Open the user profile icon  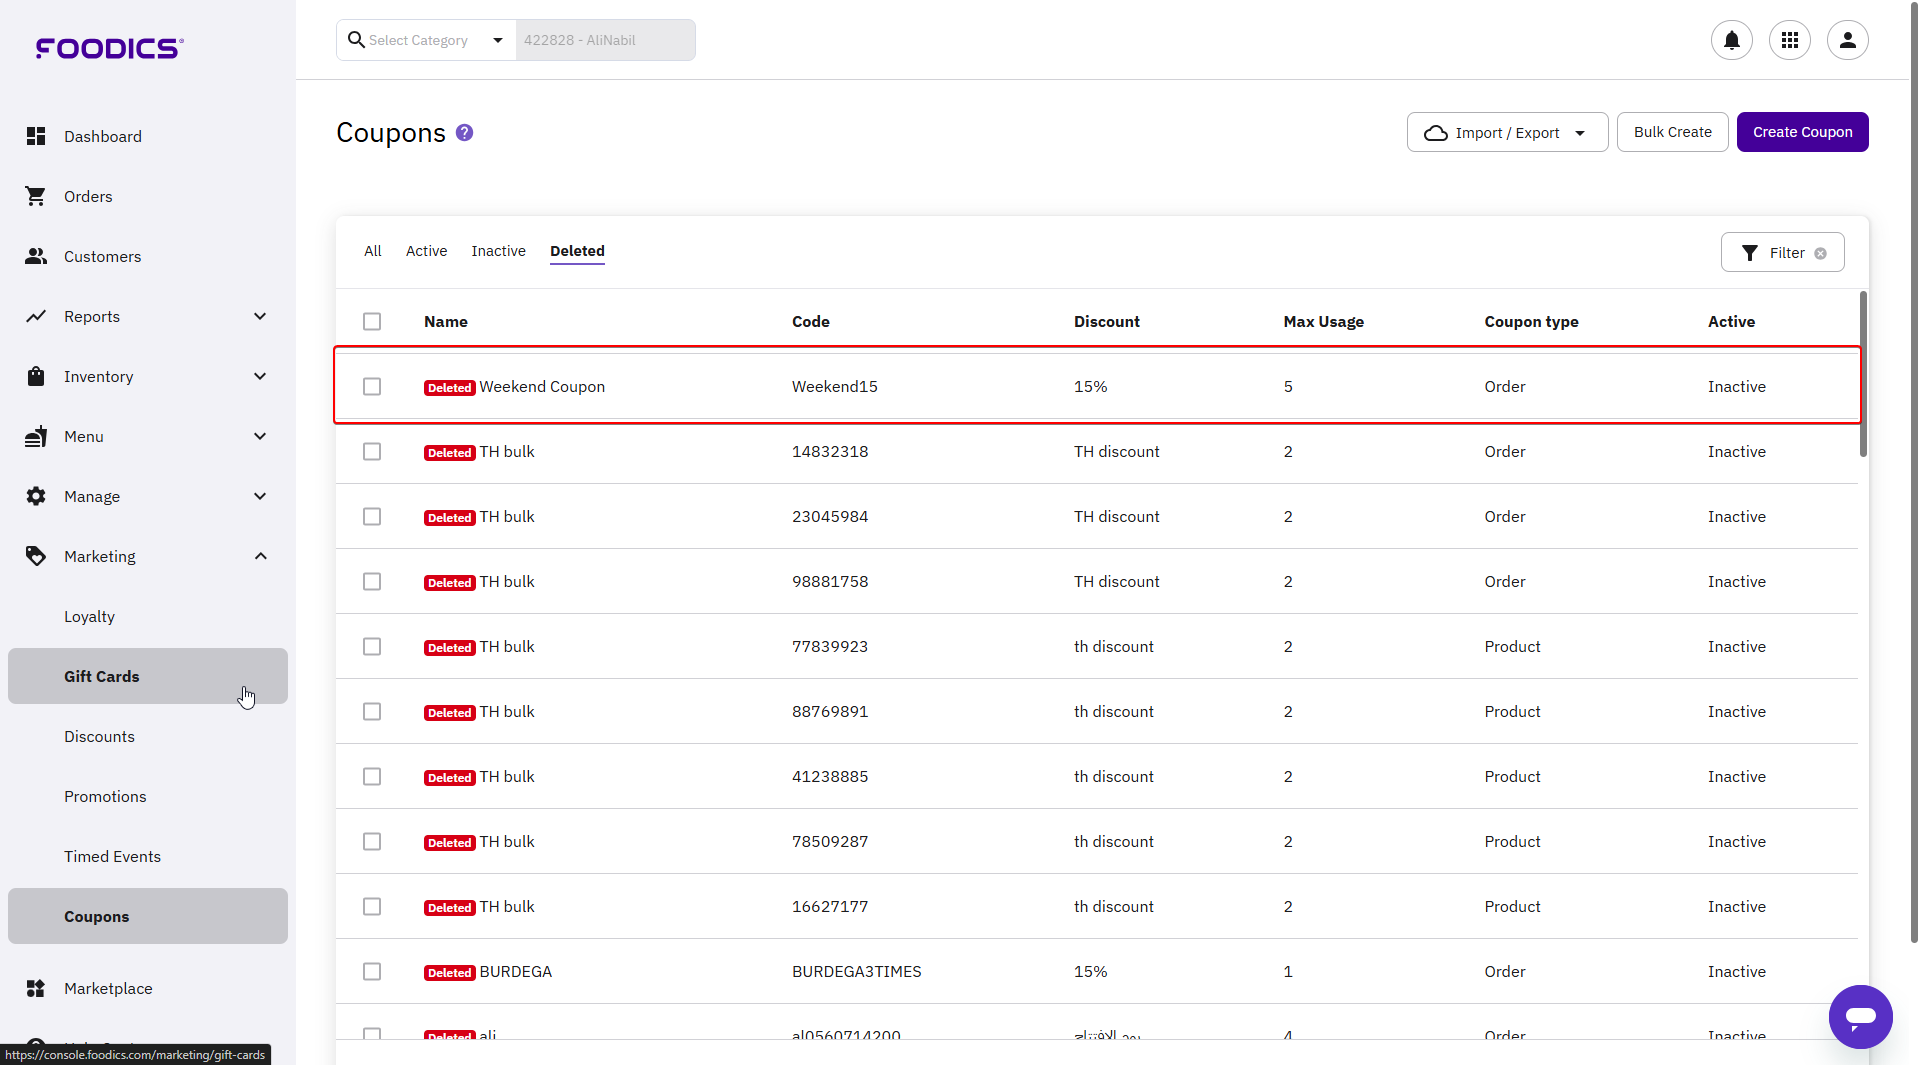click(x=1847, y=40)
